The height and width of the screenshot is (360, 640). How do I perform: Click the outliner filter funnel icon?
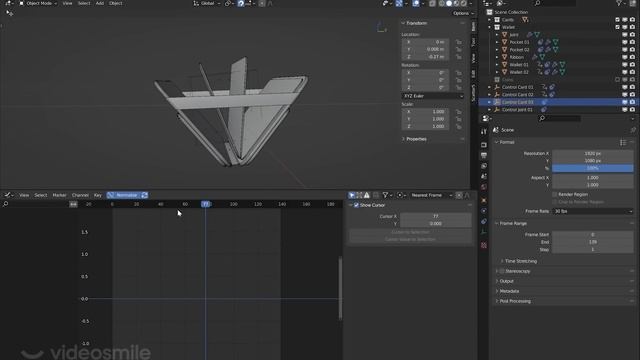(619, 3)
